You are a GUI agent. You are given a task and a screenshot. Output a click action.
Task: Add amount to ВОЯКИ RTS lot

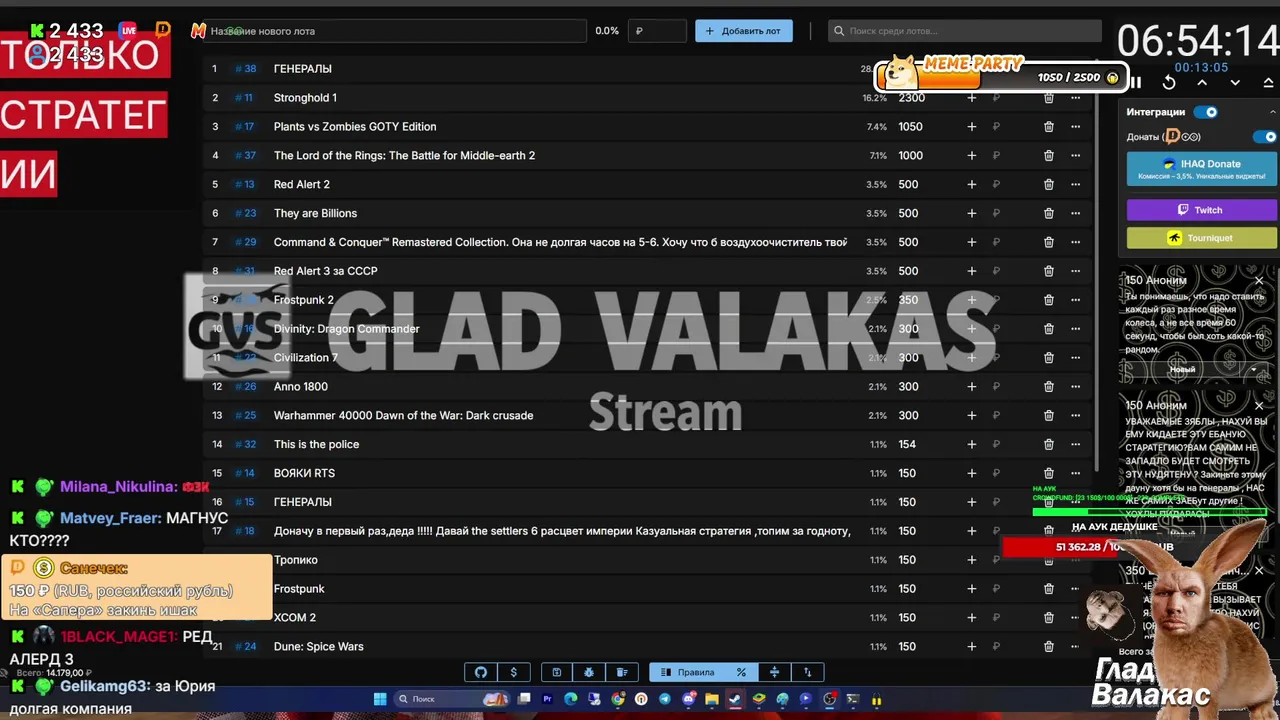click(x=971, y=473)
